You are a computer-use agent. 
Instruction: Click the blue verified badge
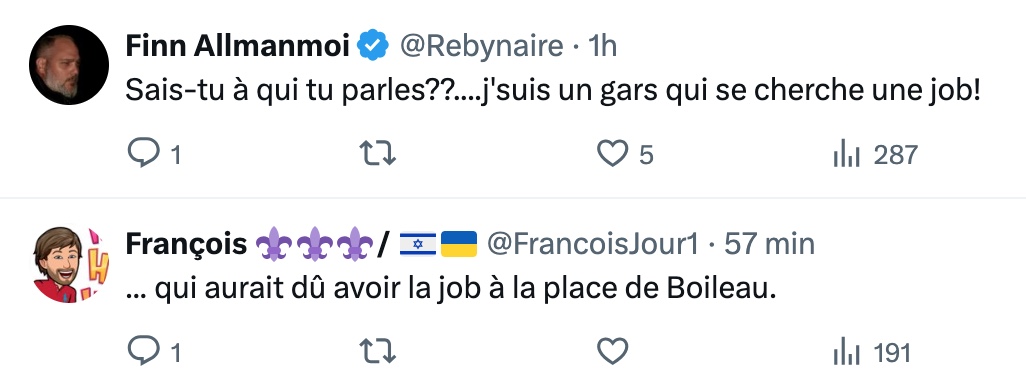(x=374, y=46)
